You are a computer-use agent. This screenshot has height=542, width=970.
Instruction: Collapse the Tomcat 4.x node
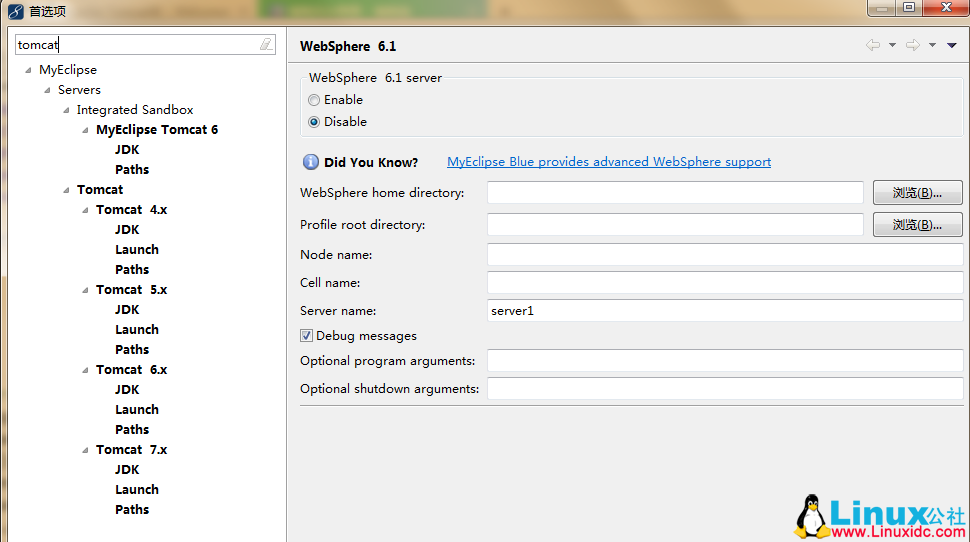[85, 210]
